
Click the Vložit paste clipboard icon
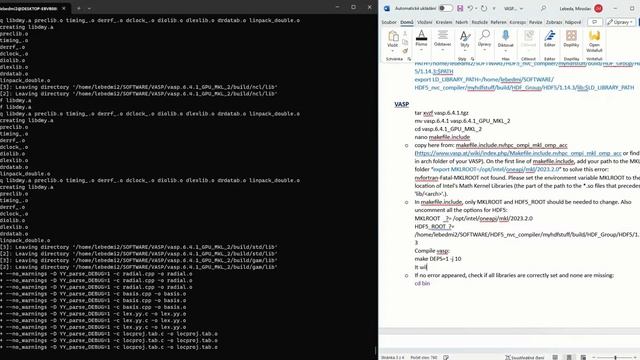point(393,36)
